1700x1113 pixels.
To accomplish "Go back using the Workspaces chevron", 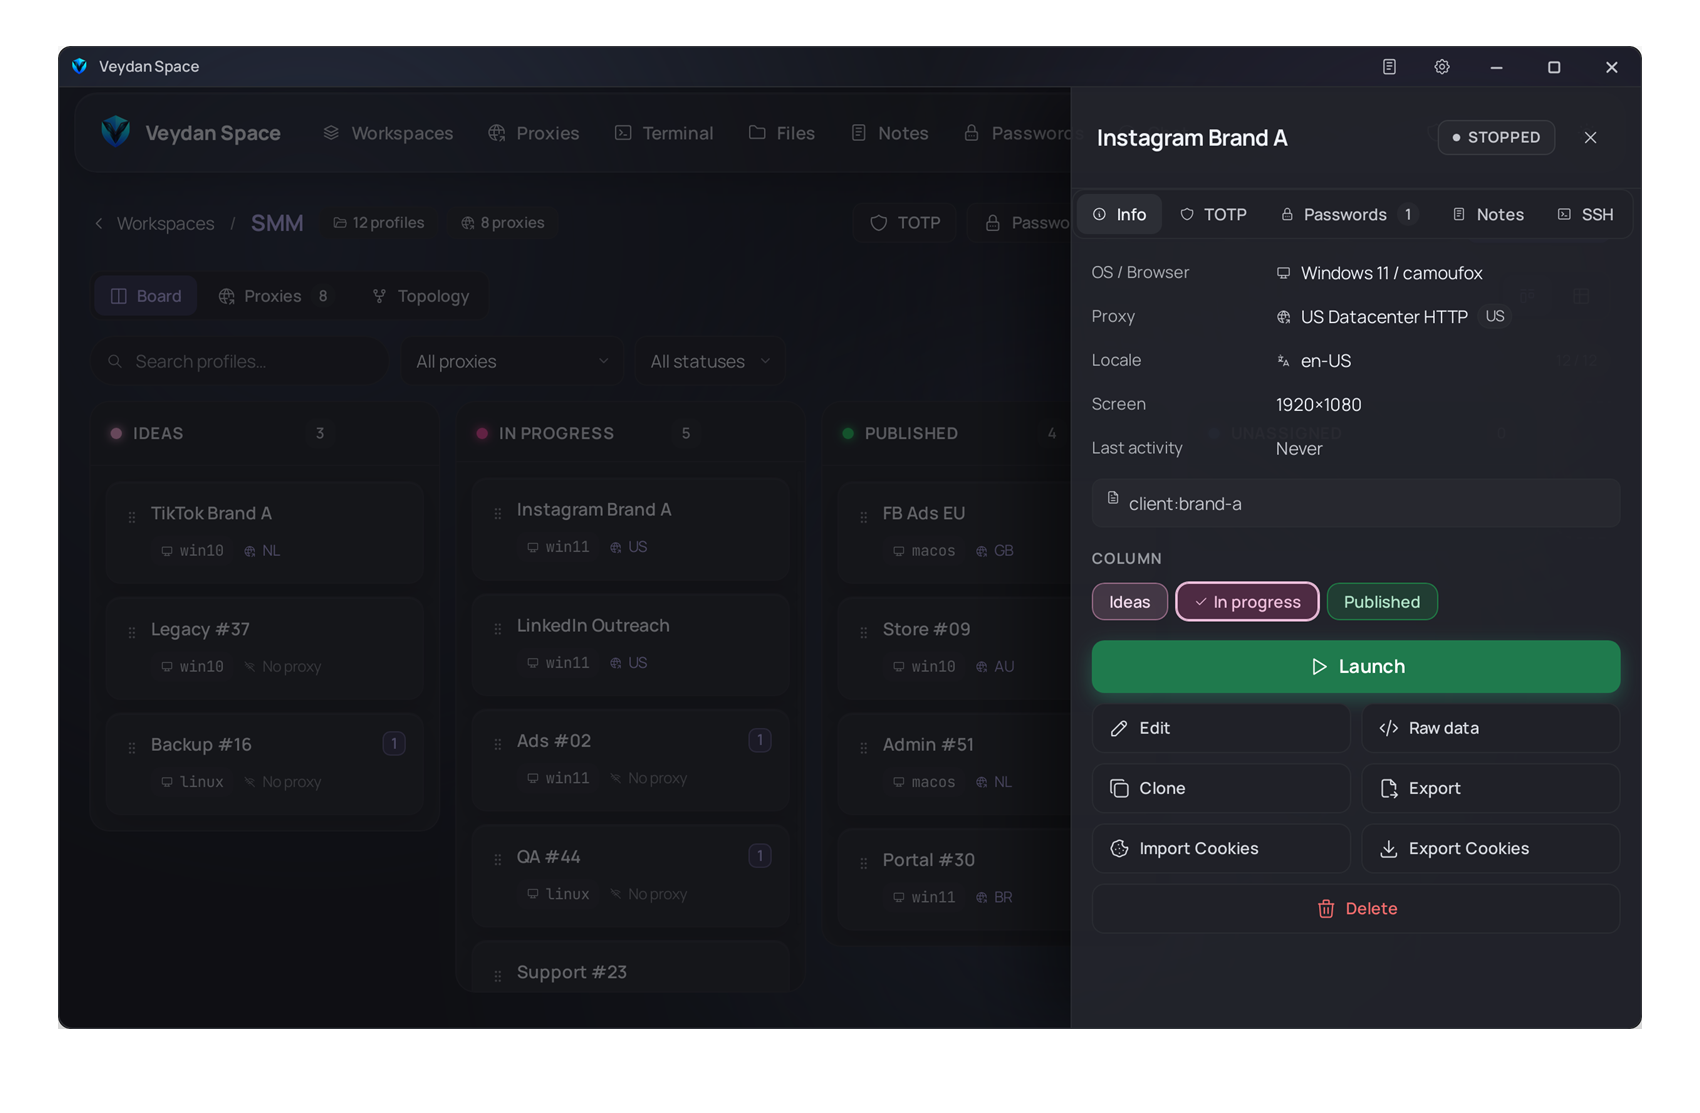I will [99, 223].
